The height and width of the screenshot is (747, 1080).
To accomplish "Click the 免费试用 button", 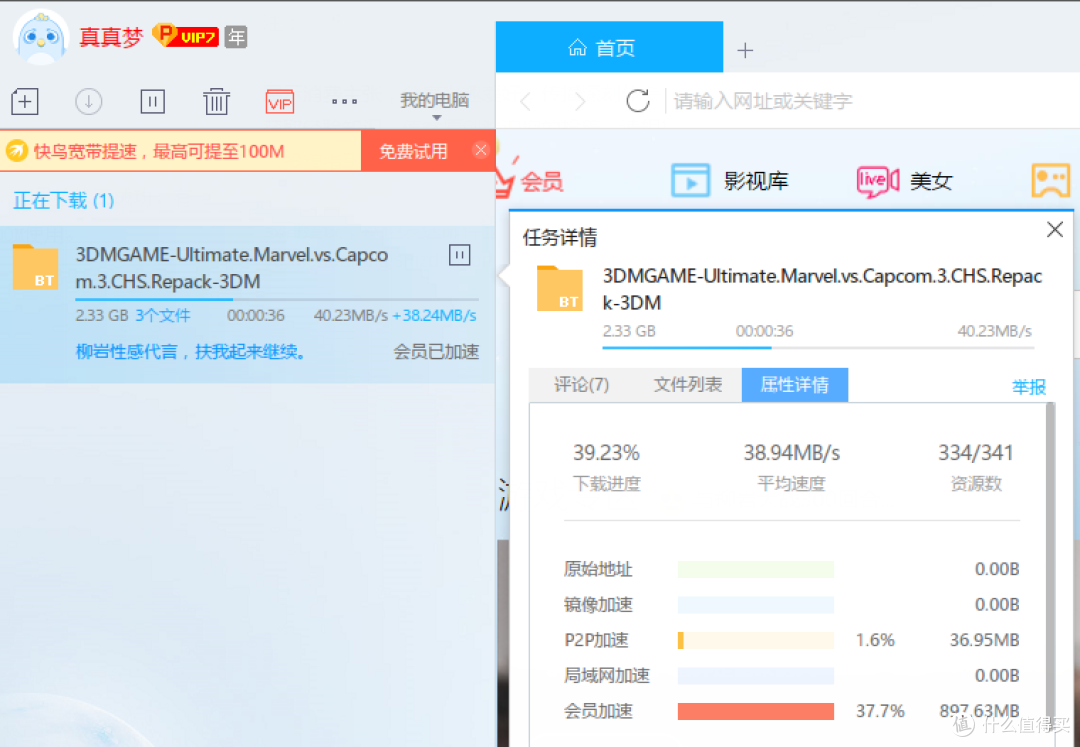I will 413,152.
